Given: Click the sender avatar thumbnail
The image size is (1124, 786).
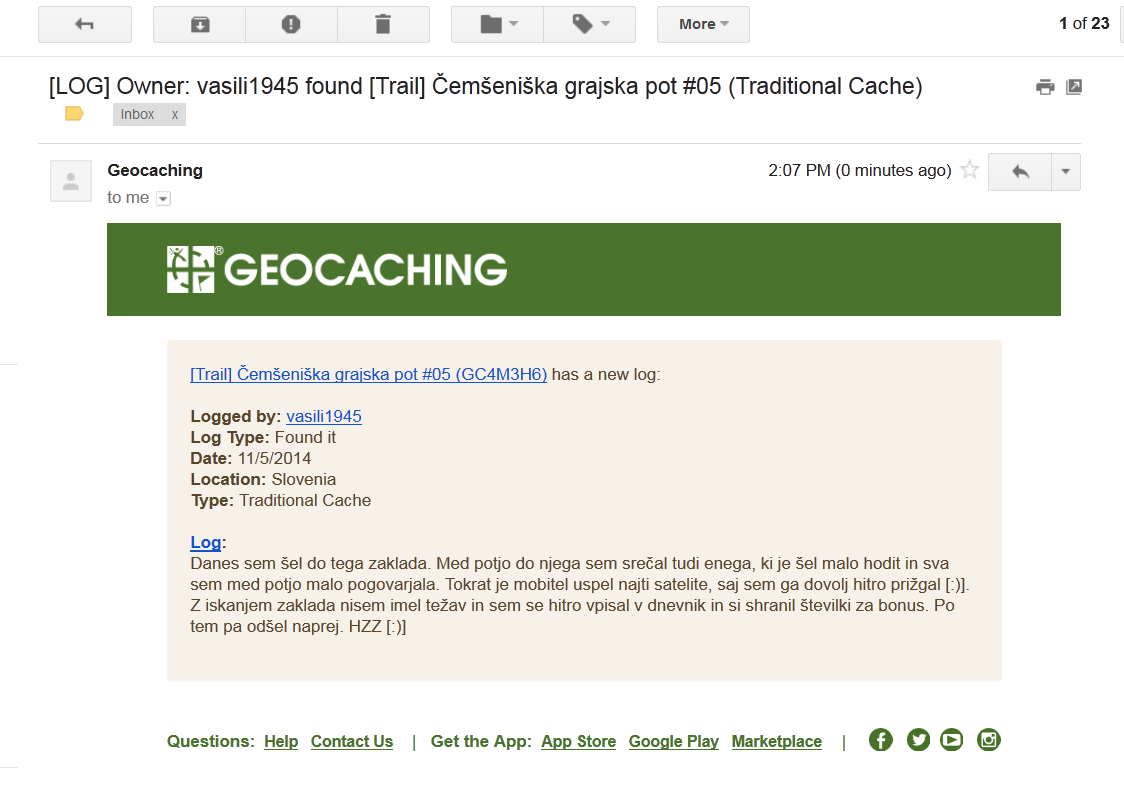Looking at the screenshot, I should [71, 181].
